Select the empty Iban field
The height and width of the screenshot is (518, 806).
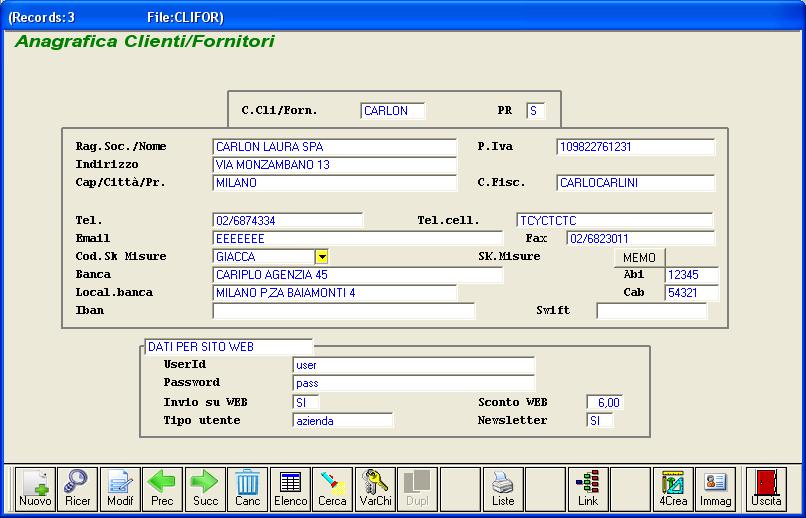coord(343,311)
